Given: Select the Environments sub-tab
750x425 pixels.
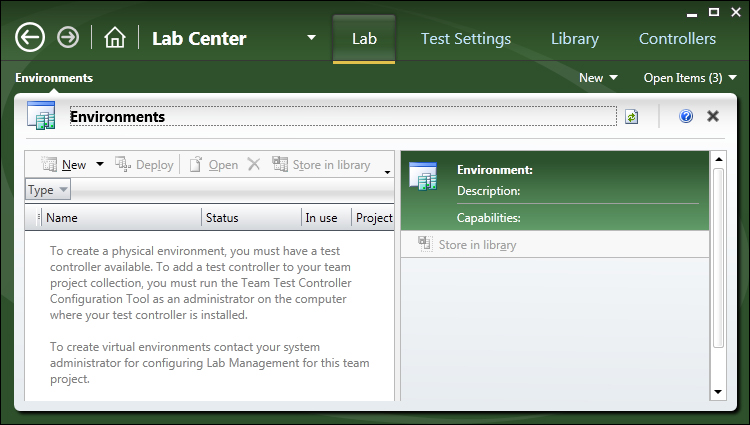Looking at the screenshot, I should (54, 78).
